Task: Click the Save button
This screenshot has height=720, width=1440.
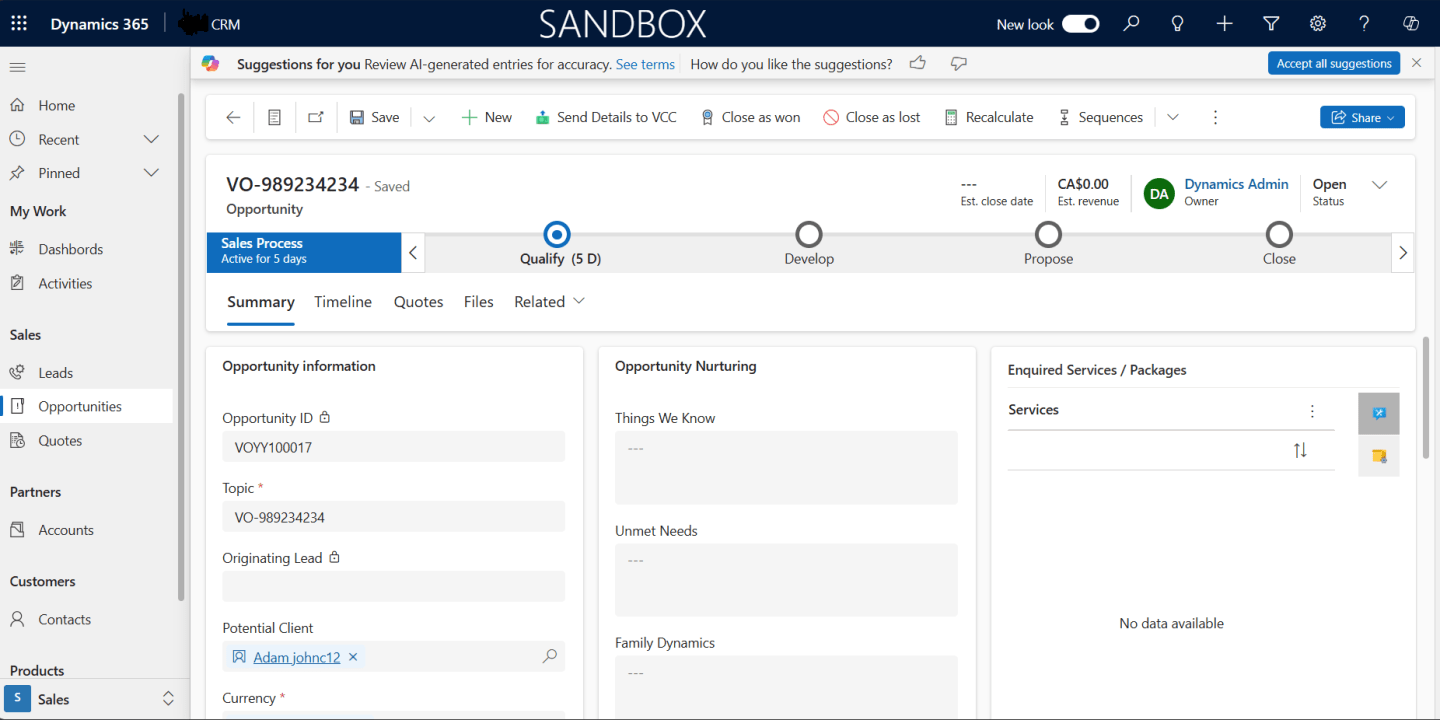Action: click(374, 117)
